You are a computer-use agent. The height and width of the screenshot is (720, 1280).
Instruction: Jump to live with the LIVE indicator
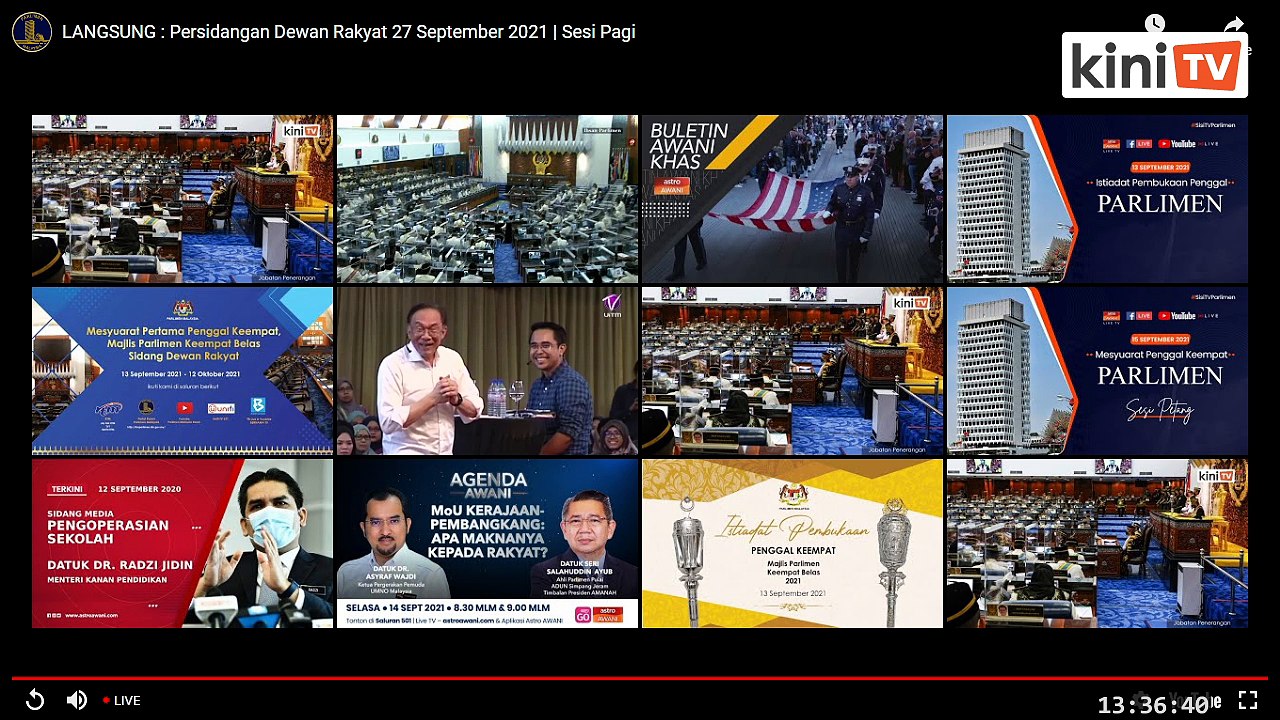point(121,700)
